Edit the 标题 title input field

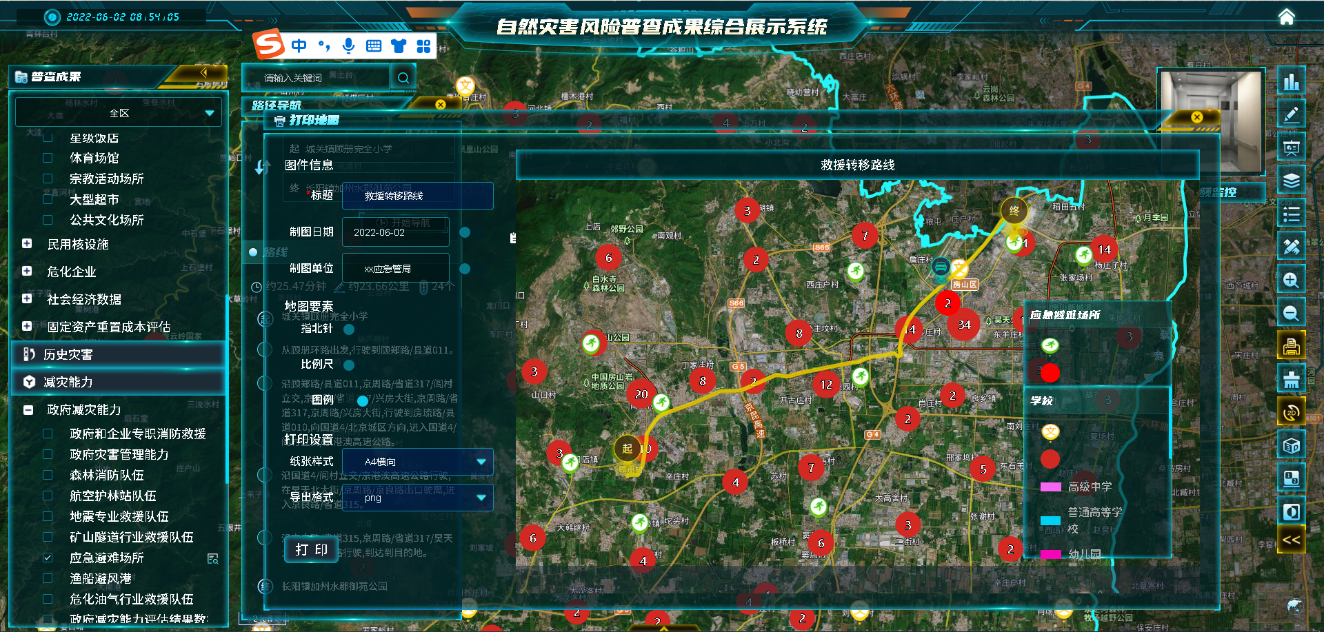coord(417,196)
